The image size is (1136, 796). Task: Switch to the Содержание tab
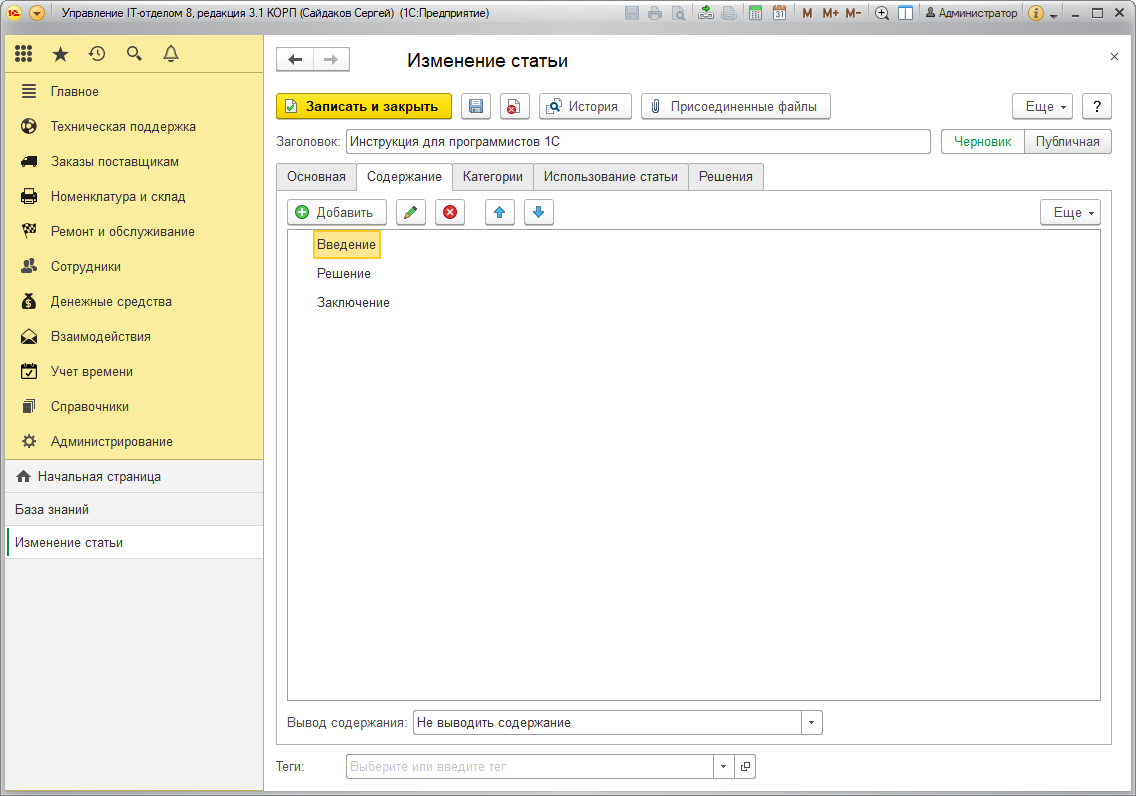tap(404, 177)
